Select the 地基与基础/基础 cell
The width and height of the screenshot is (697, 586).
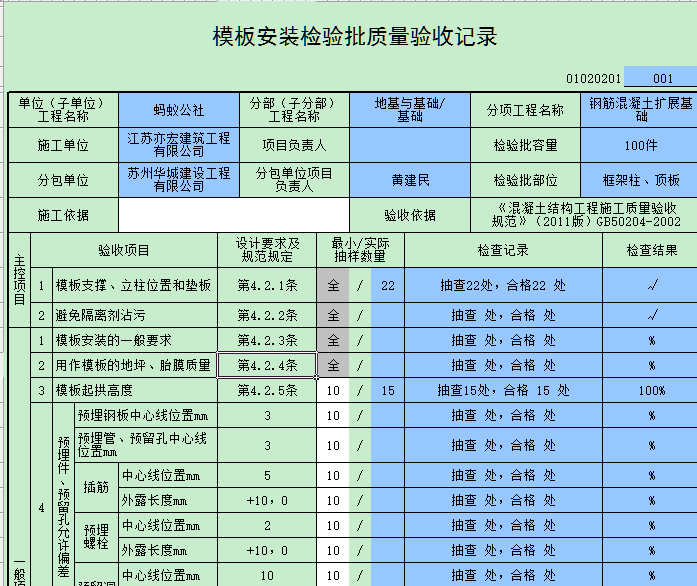[410, 110]
